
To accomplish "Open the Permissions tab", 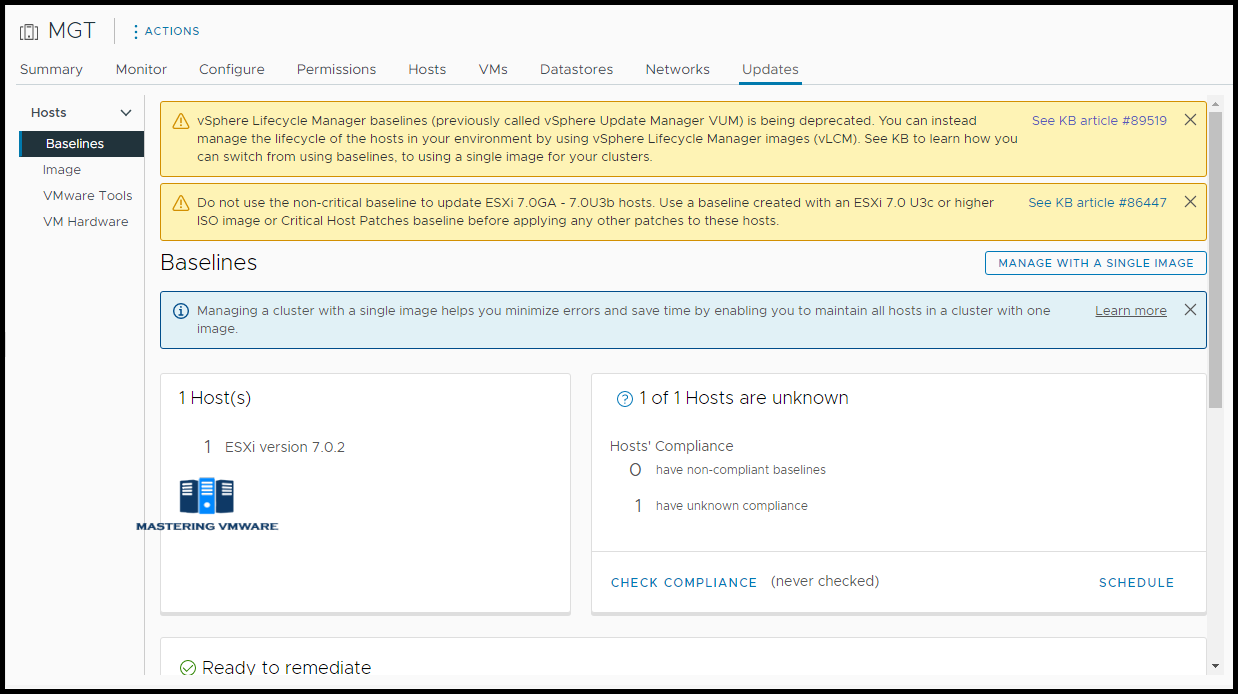I will pos(337,70).
